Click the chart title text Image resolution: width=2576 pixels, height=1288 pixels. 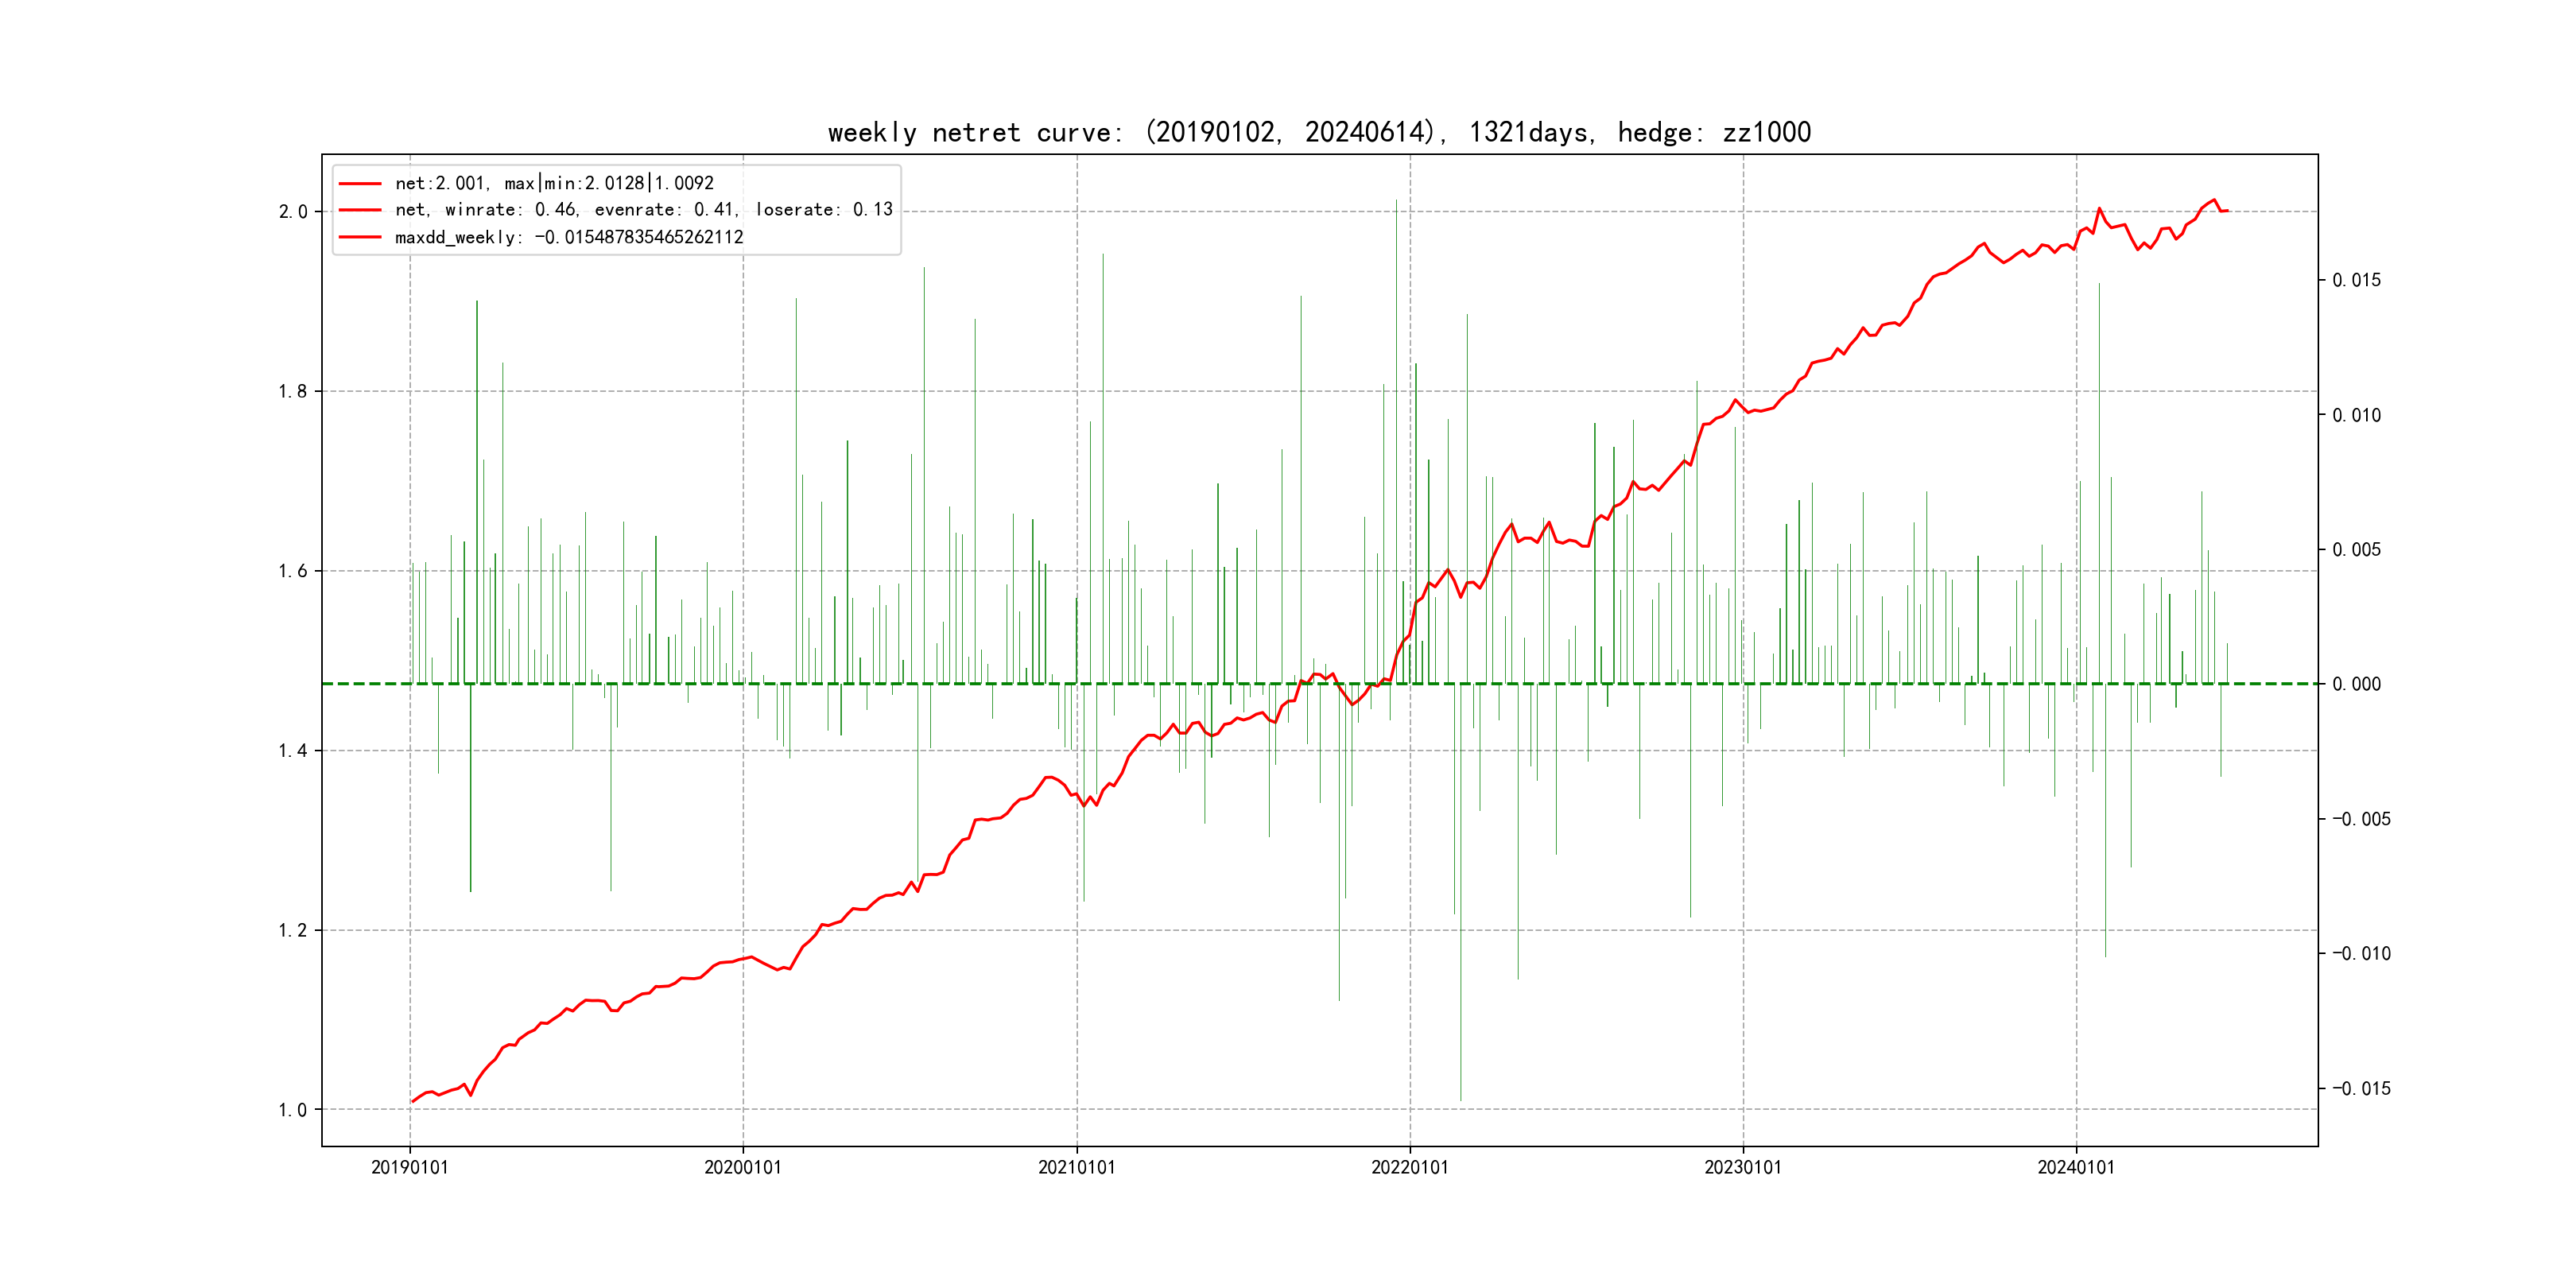pyautogui.click(x=1319, y=132)
